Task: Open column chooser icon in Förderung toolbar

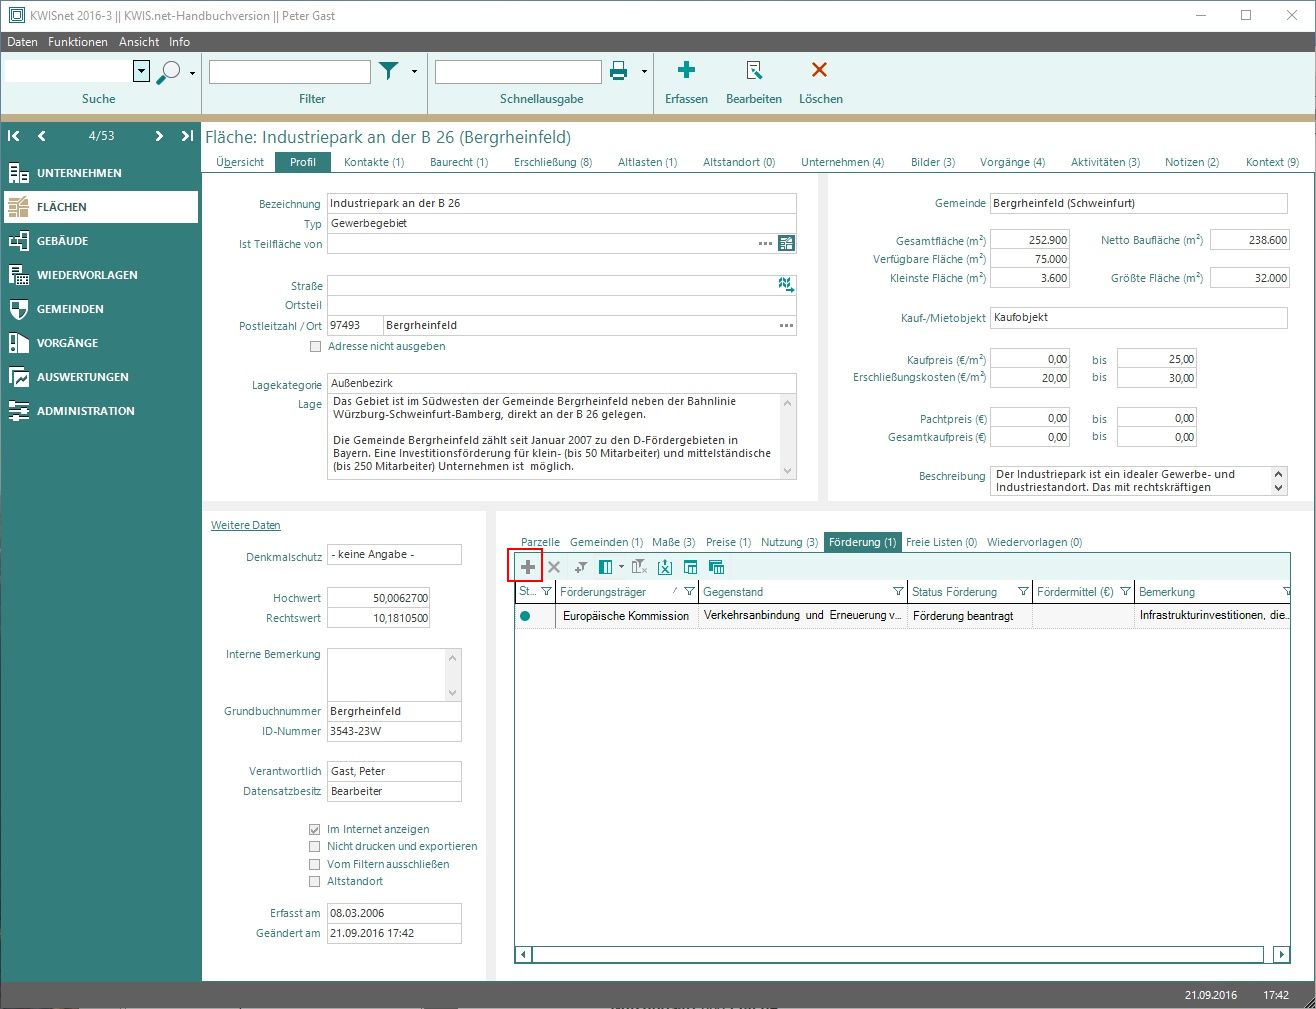Action: click(x=605, y=567)
